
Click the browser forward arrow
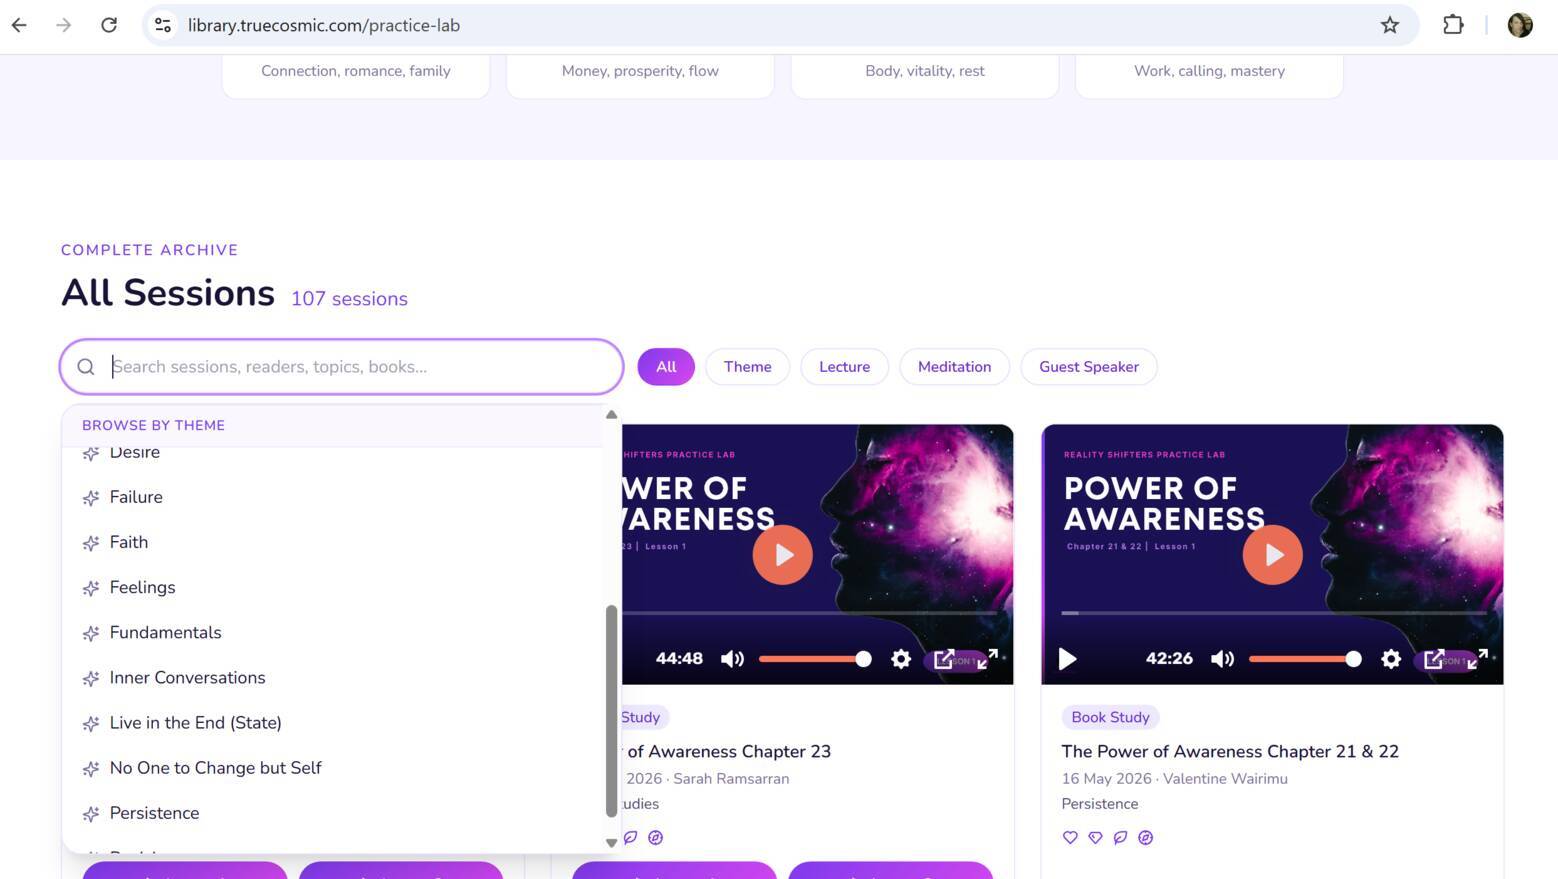[x=64, y=25]
